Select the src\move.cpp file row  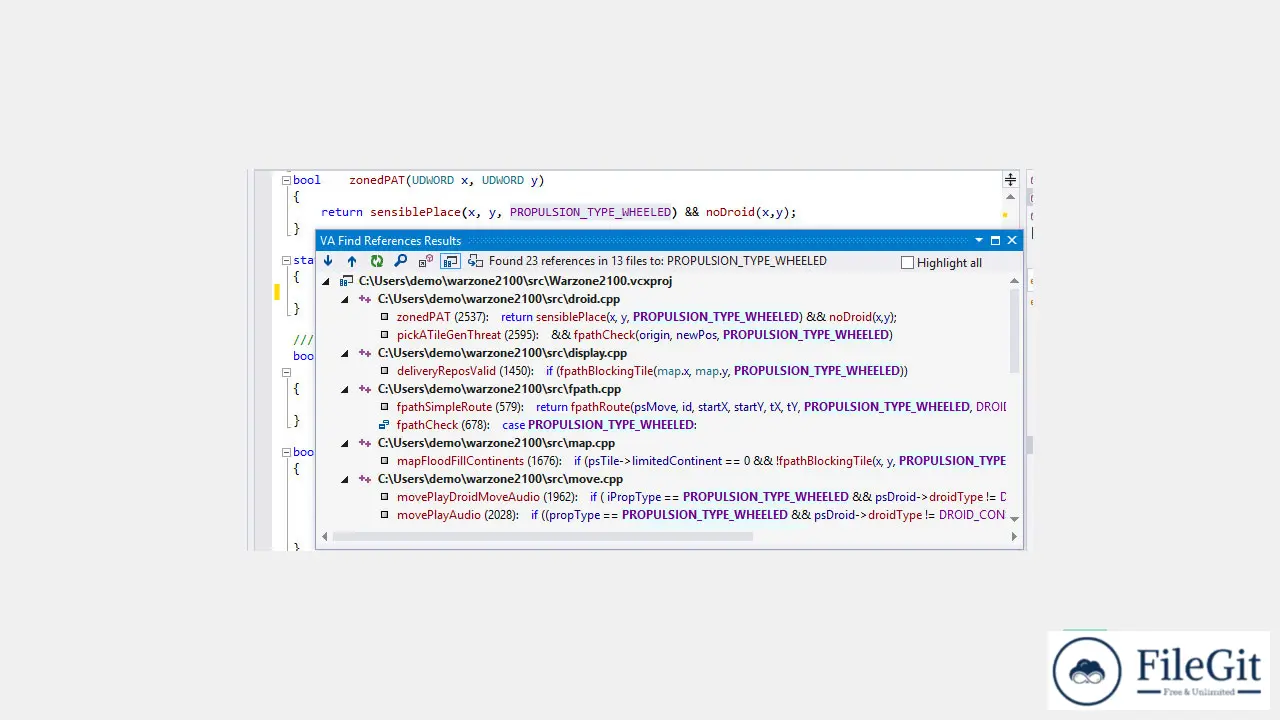[500, 479]
